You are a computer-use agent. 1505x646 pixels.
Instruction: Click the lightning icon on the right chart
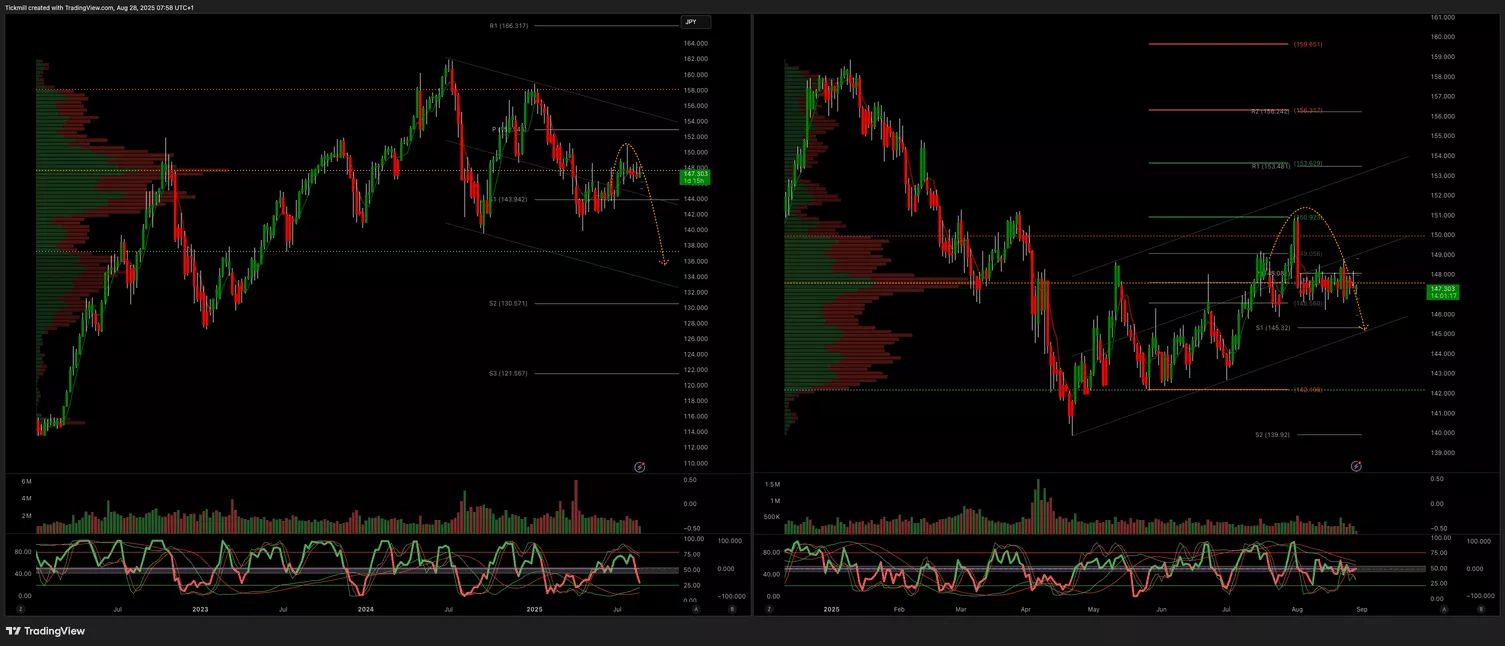(x=1356, y=466)
